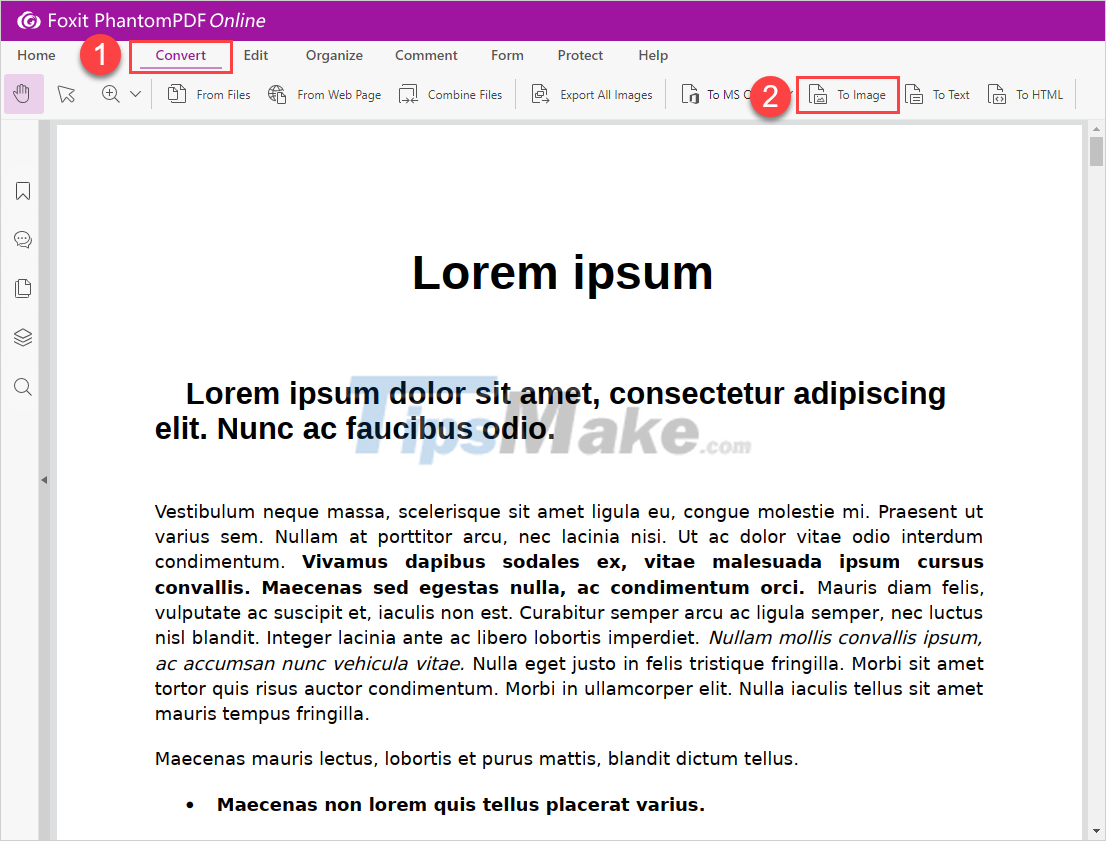Convert the document To HTML
Image resolution: width=1106 pixels, height=841 pixels.
coord(1024,93)
